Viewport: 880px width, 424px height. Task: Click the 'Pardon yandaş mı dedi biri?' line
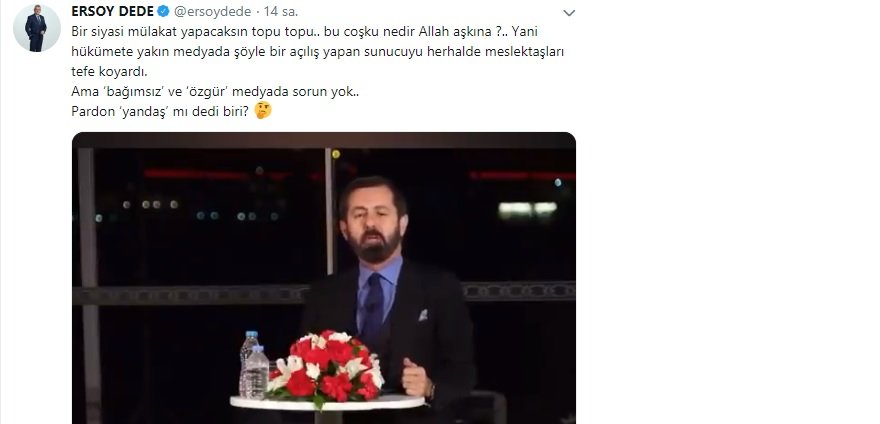(x=160, y=111)
